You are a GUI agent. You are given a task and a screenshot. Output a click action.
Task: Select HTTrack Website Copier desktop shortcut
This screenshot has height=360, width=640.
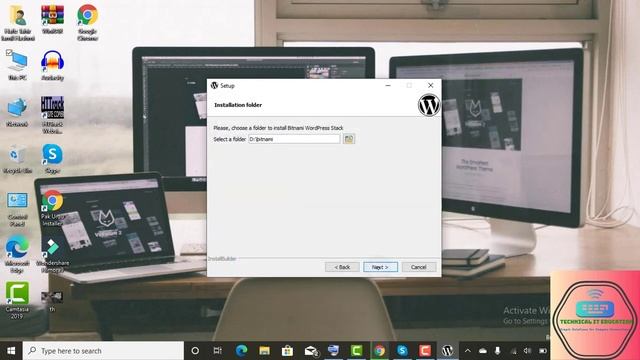point(52,115)
